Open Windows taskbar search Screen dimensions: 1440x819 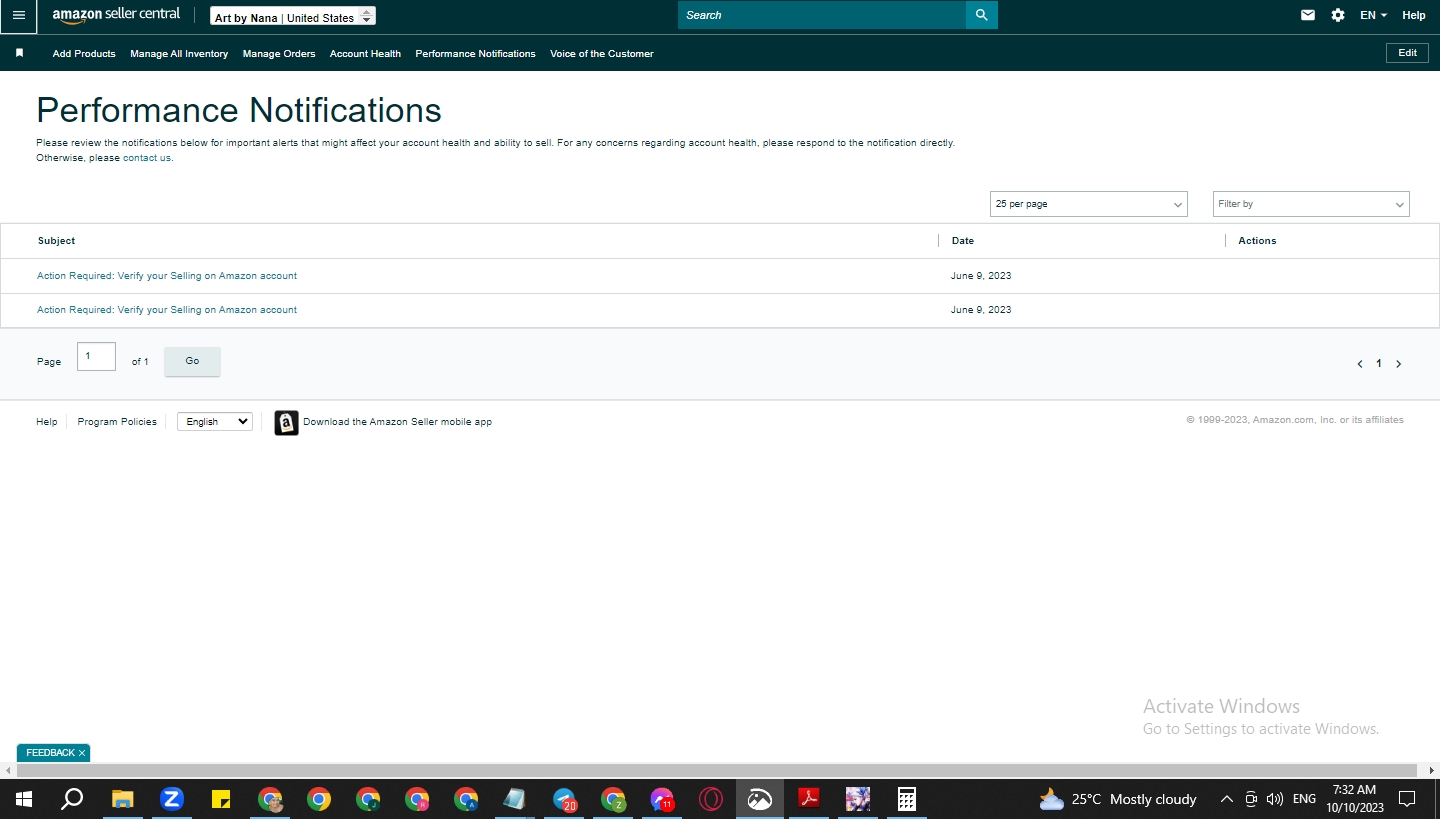point(72,799)
